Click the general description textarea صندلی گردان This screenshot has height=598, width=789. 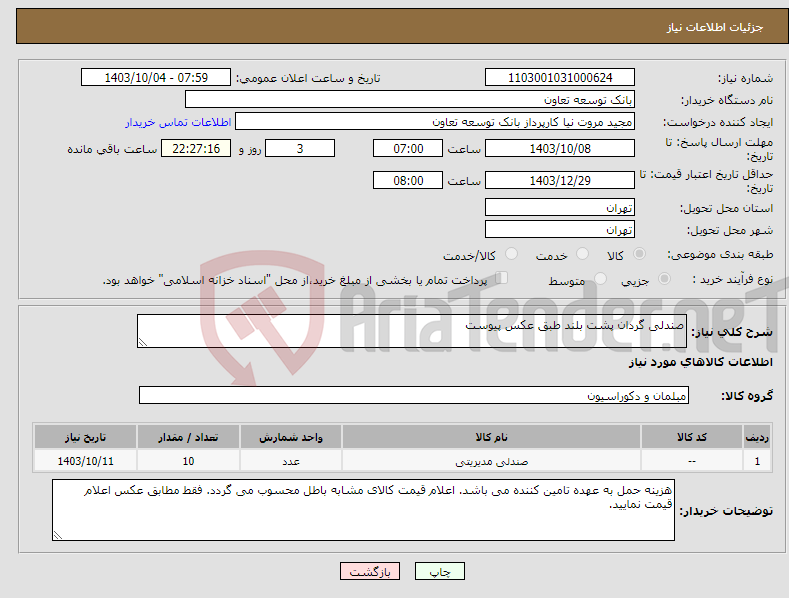tap(412, 331)
